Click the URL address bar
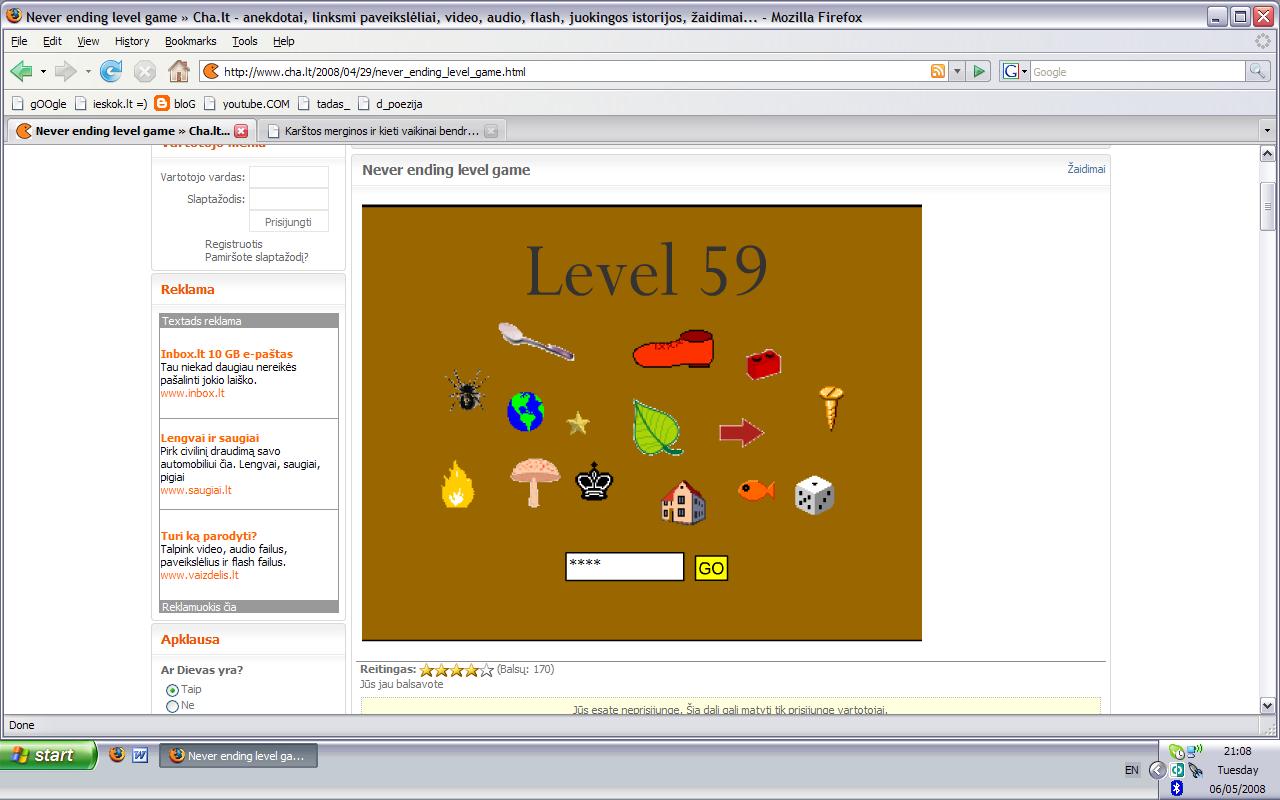 pyautogui.click(x=574, y=71)
